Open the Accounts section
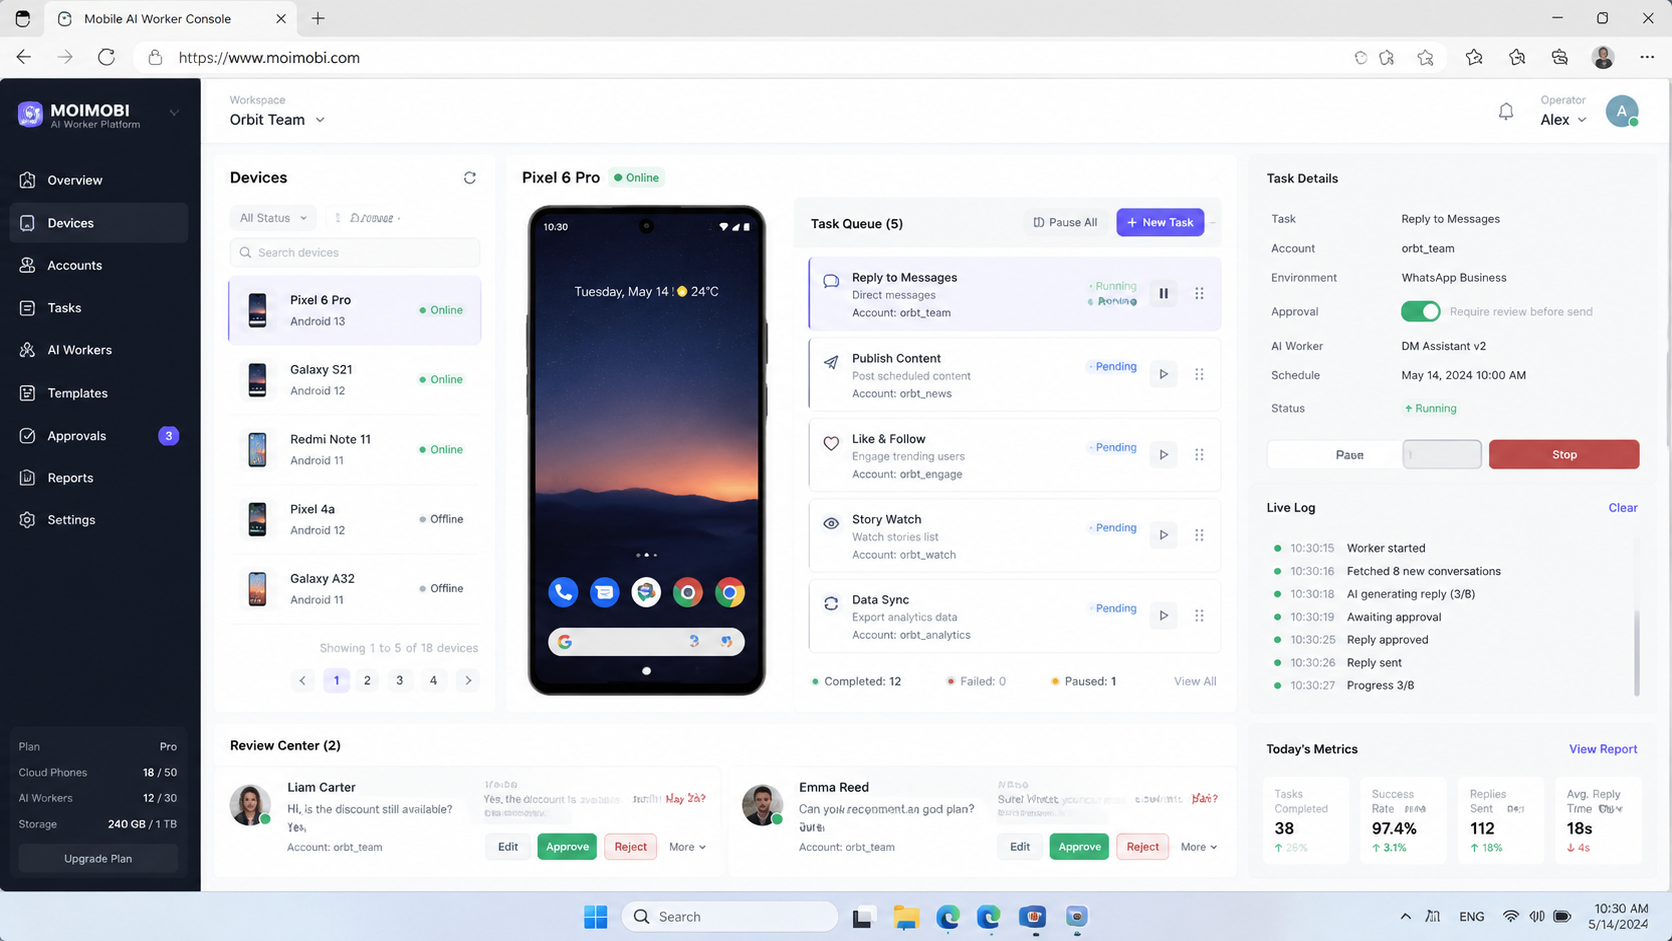Viewport: 1672px width, 941px height. pyautogui.click(x=98, y=265)
